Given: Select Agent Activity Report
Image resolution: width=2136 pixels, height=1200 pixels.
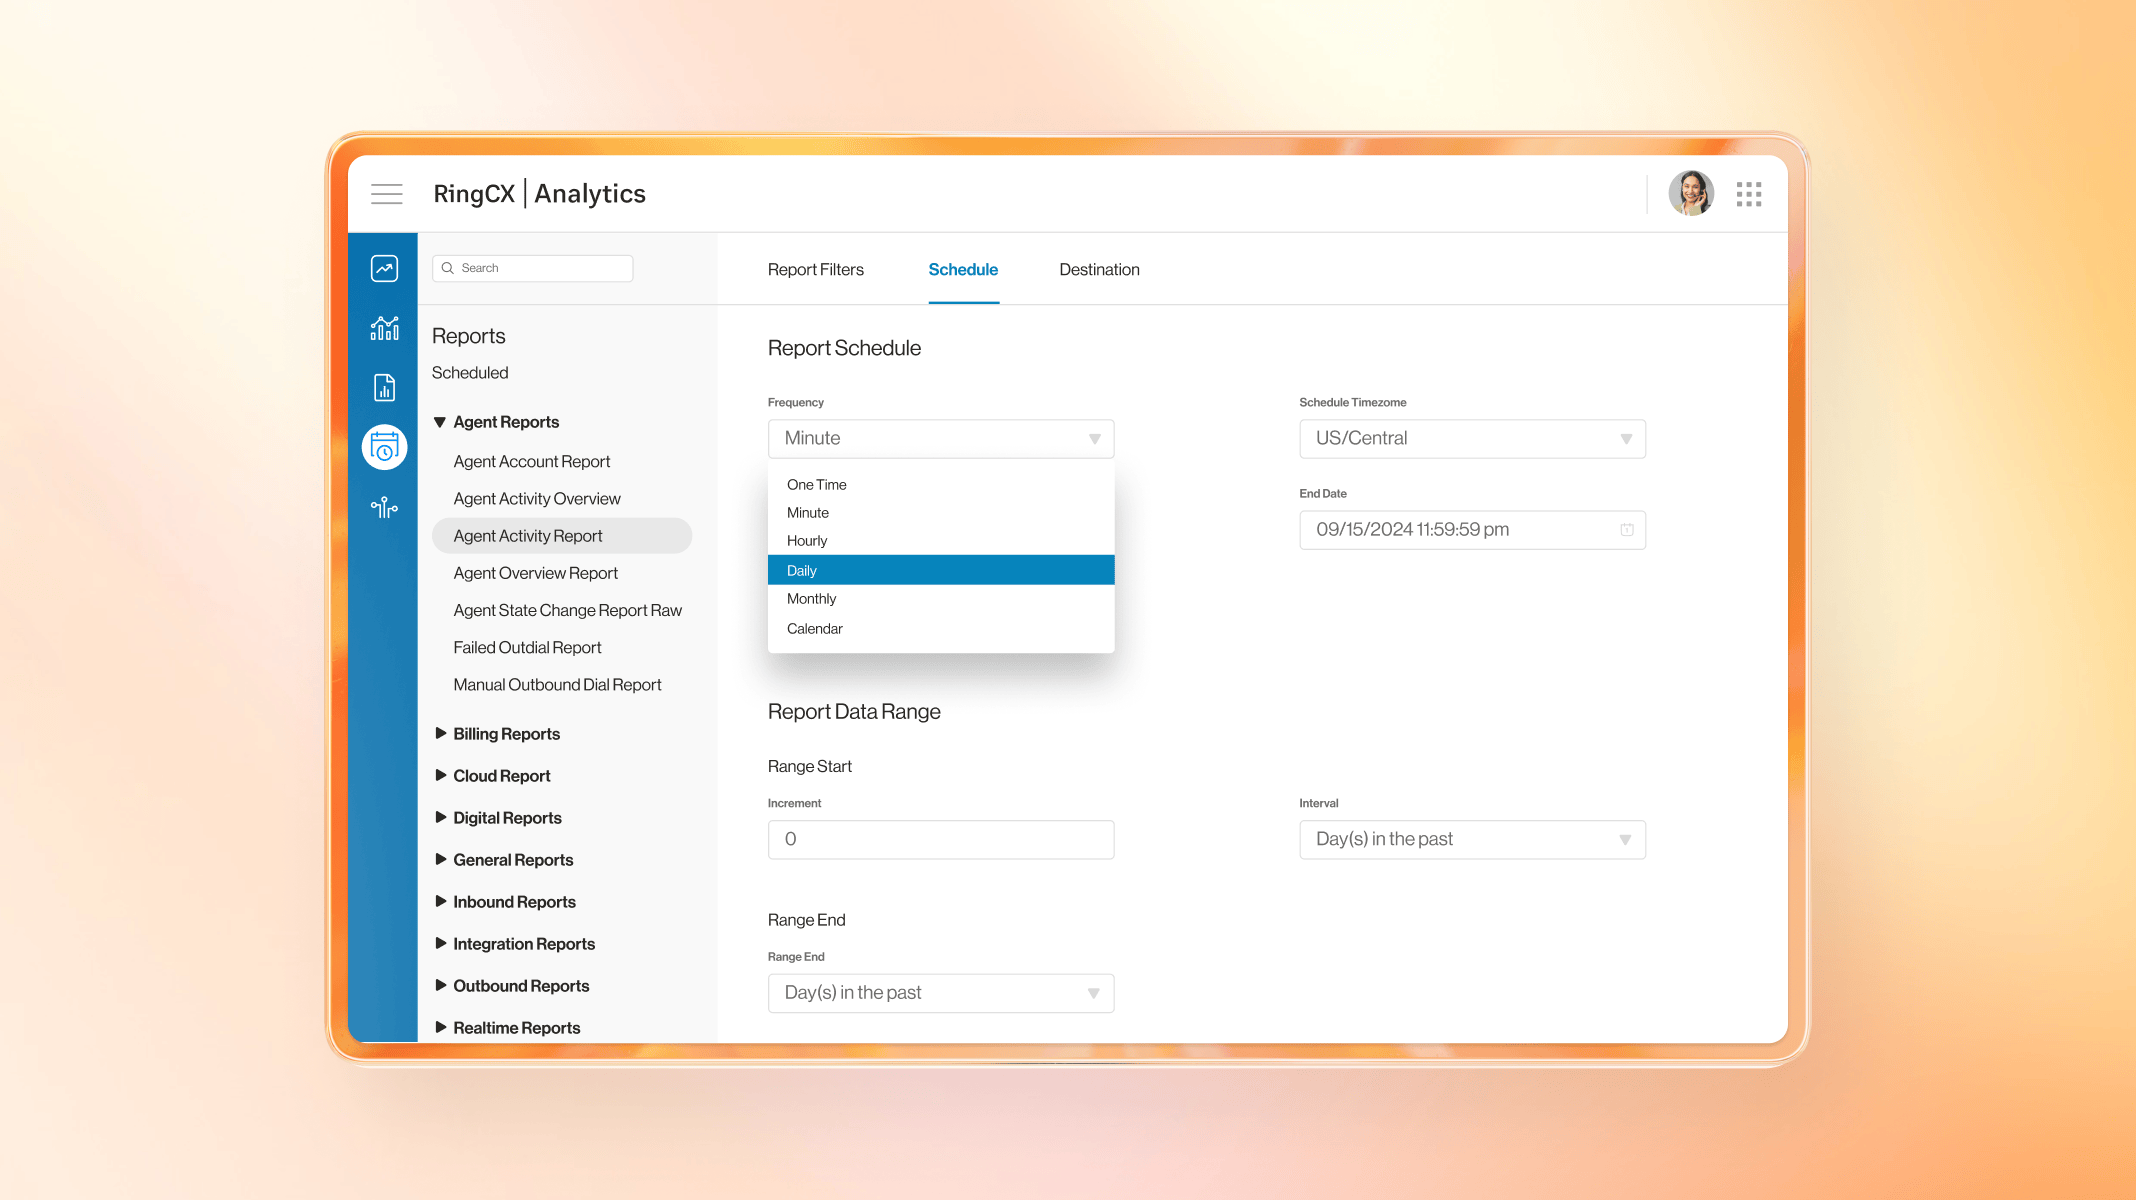Looking at the screenshot, I should pyautogui.click(x=562, y=536).
